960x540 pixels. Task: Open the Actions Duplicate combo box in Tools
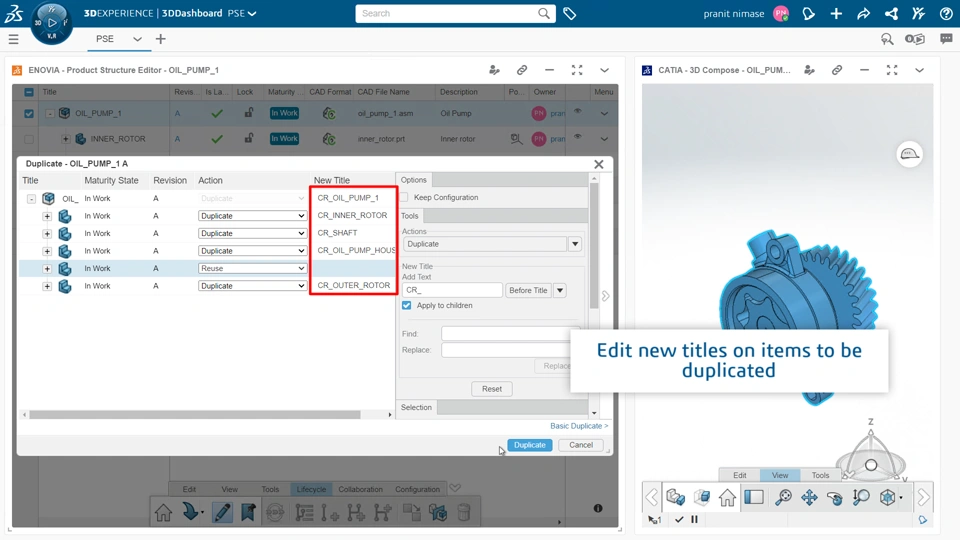click(x=492, y=244)
